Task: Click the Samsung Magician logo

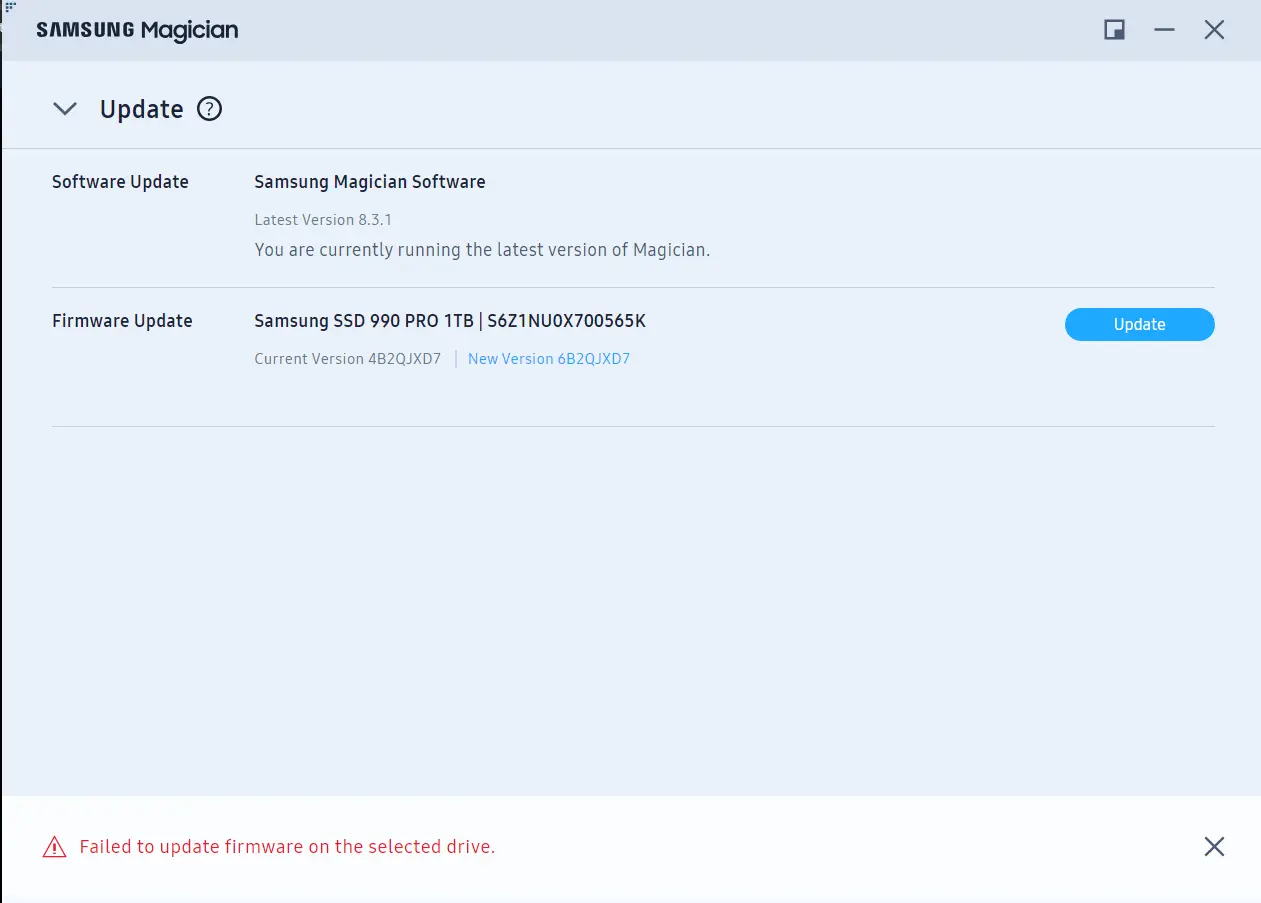Action: click(137, 30)
